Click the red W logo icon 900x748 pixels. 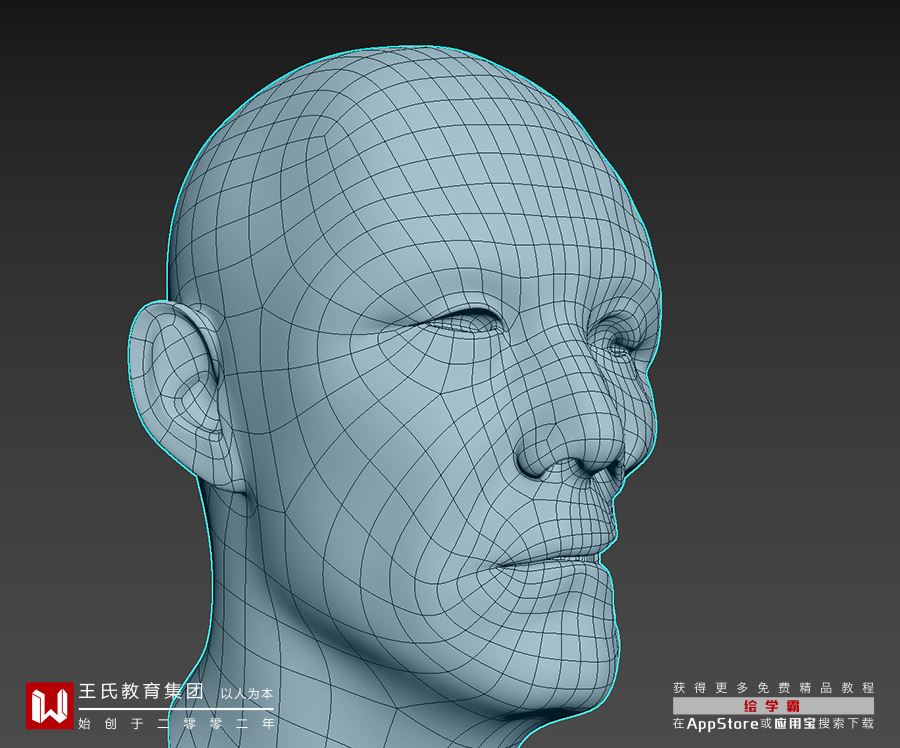(x=50, y=705)
